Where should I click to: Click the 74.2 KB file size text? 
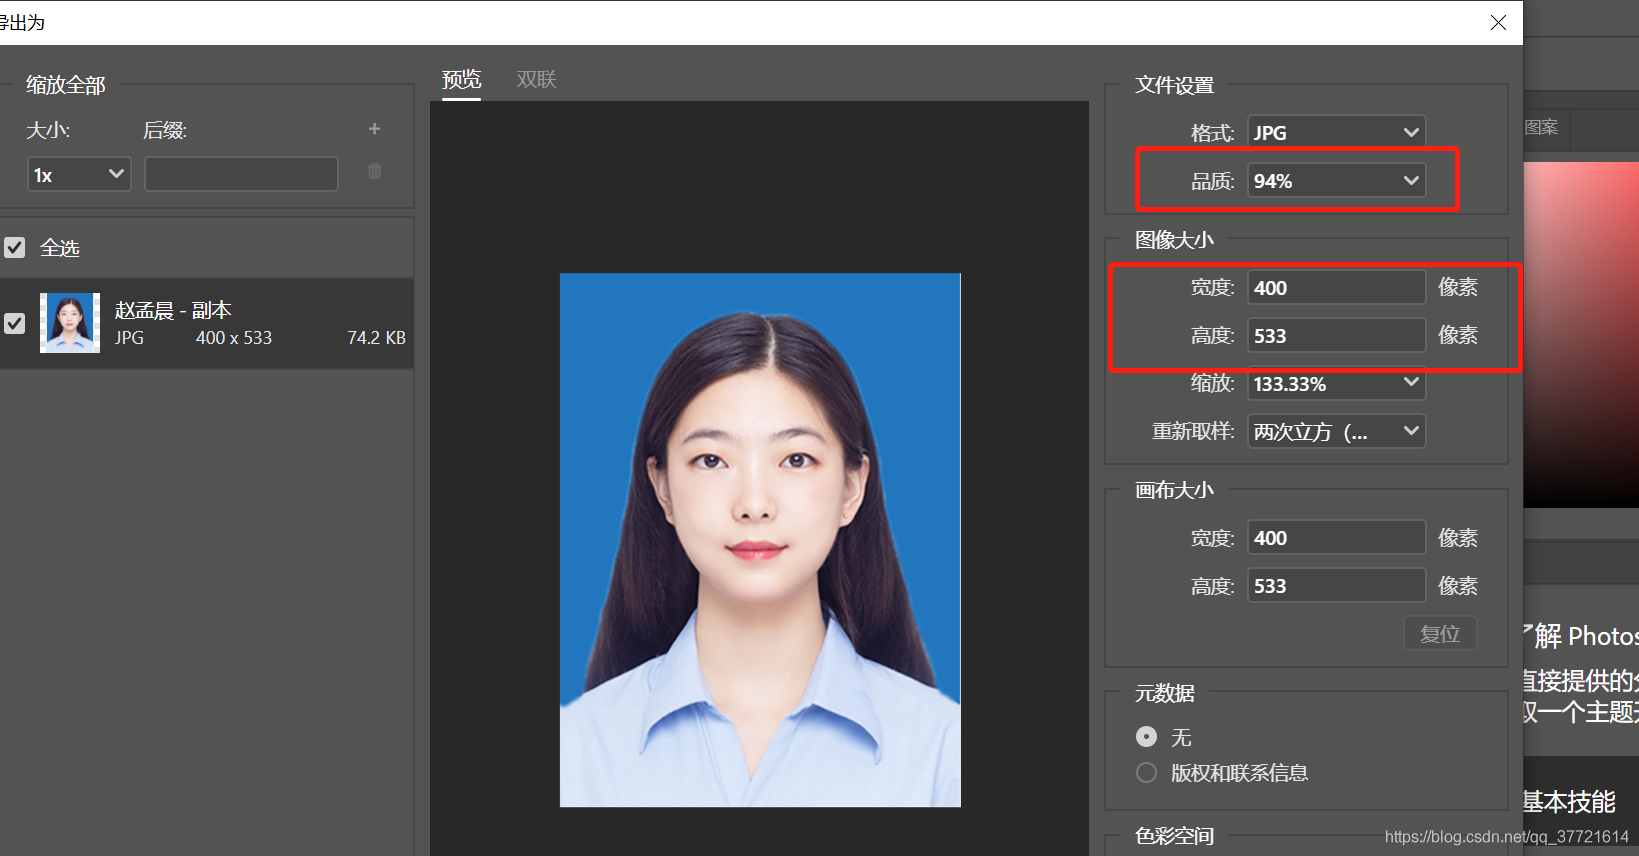tap(376, 338)
